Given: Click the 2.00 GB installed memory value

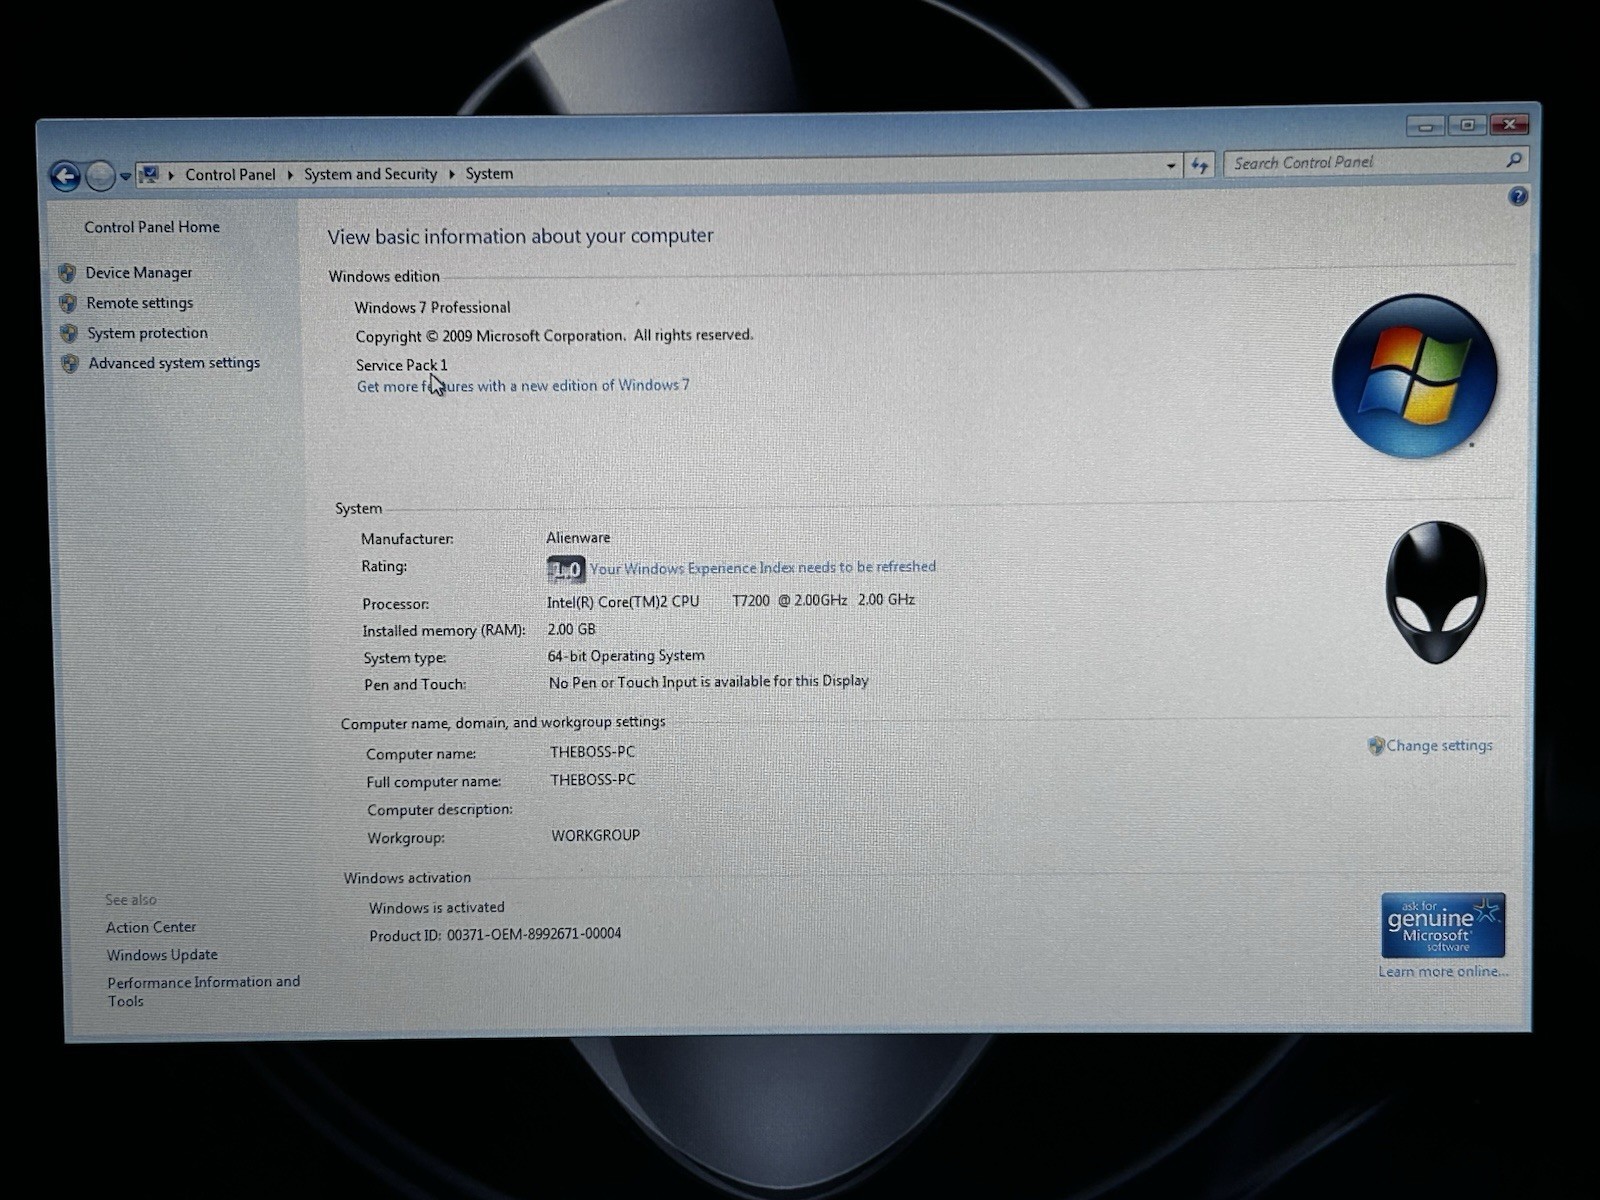Looking at the screenshot, I should click(571, 629).
